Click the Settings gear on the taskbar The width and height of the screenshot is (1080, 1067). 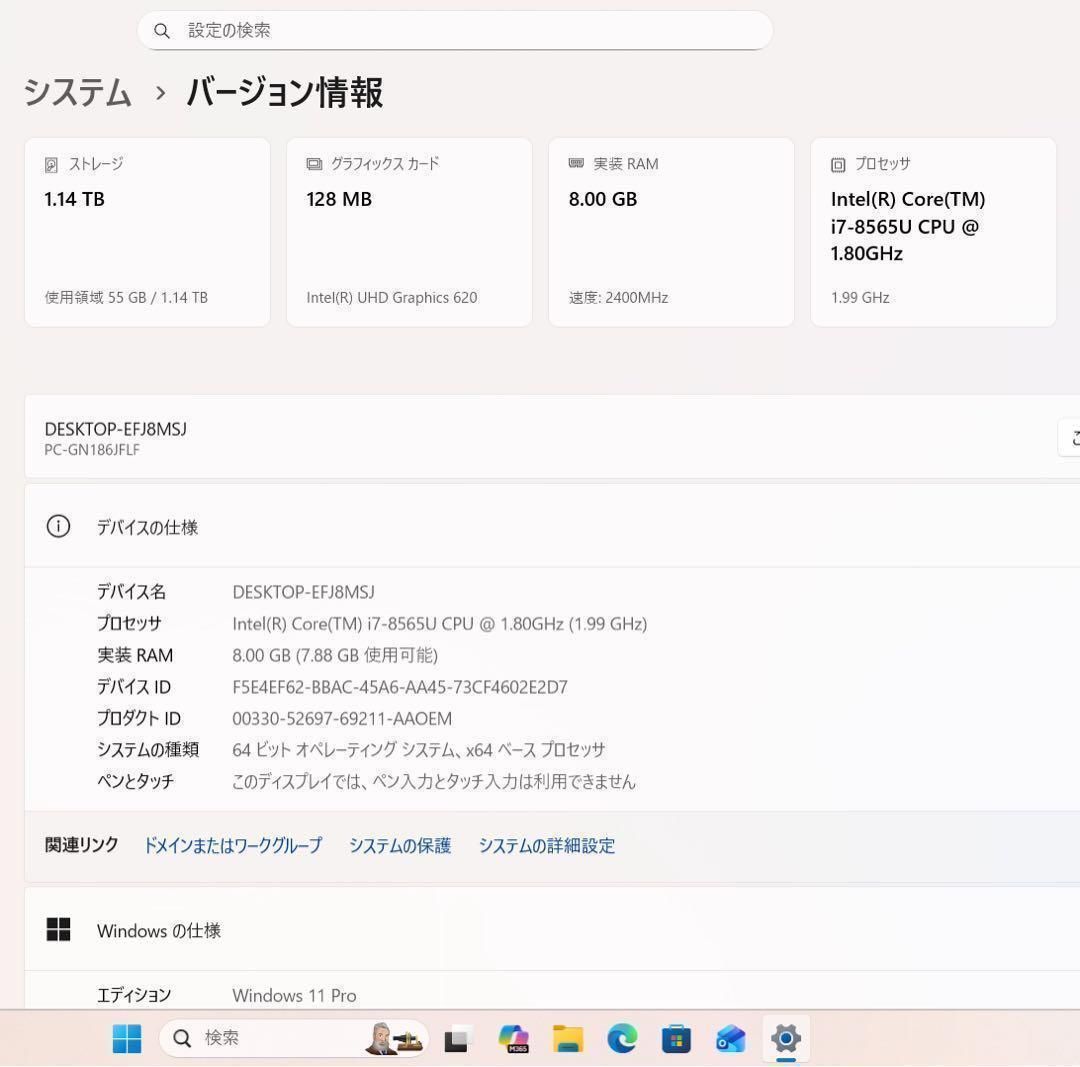click(786, 1039)
